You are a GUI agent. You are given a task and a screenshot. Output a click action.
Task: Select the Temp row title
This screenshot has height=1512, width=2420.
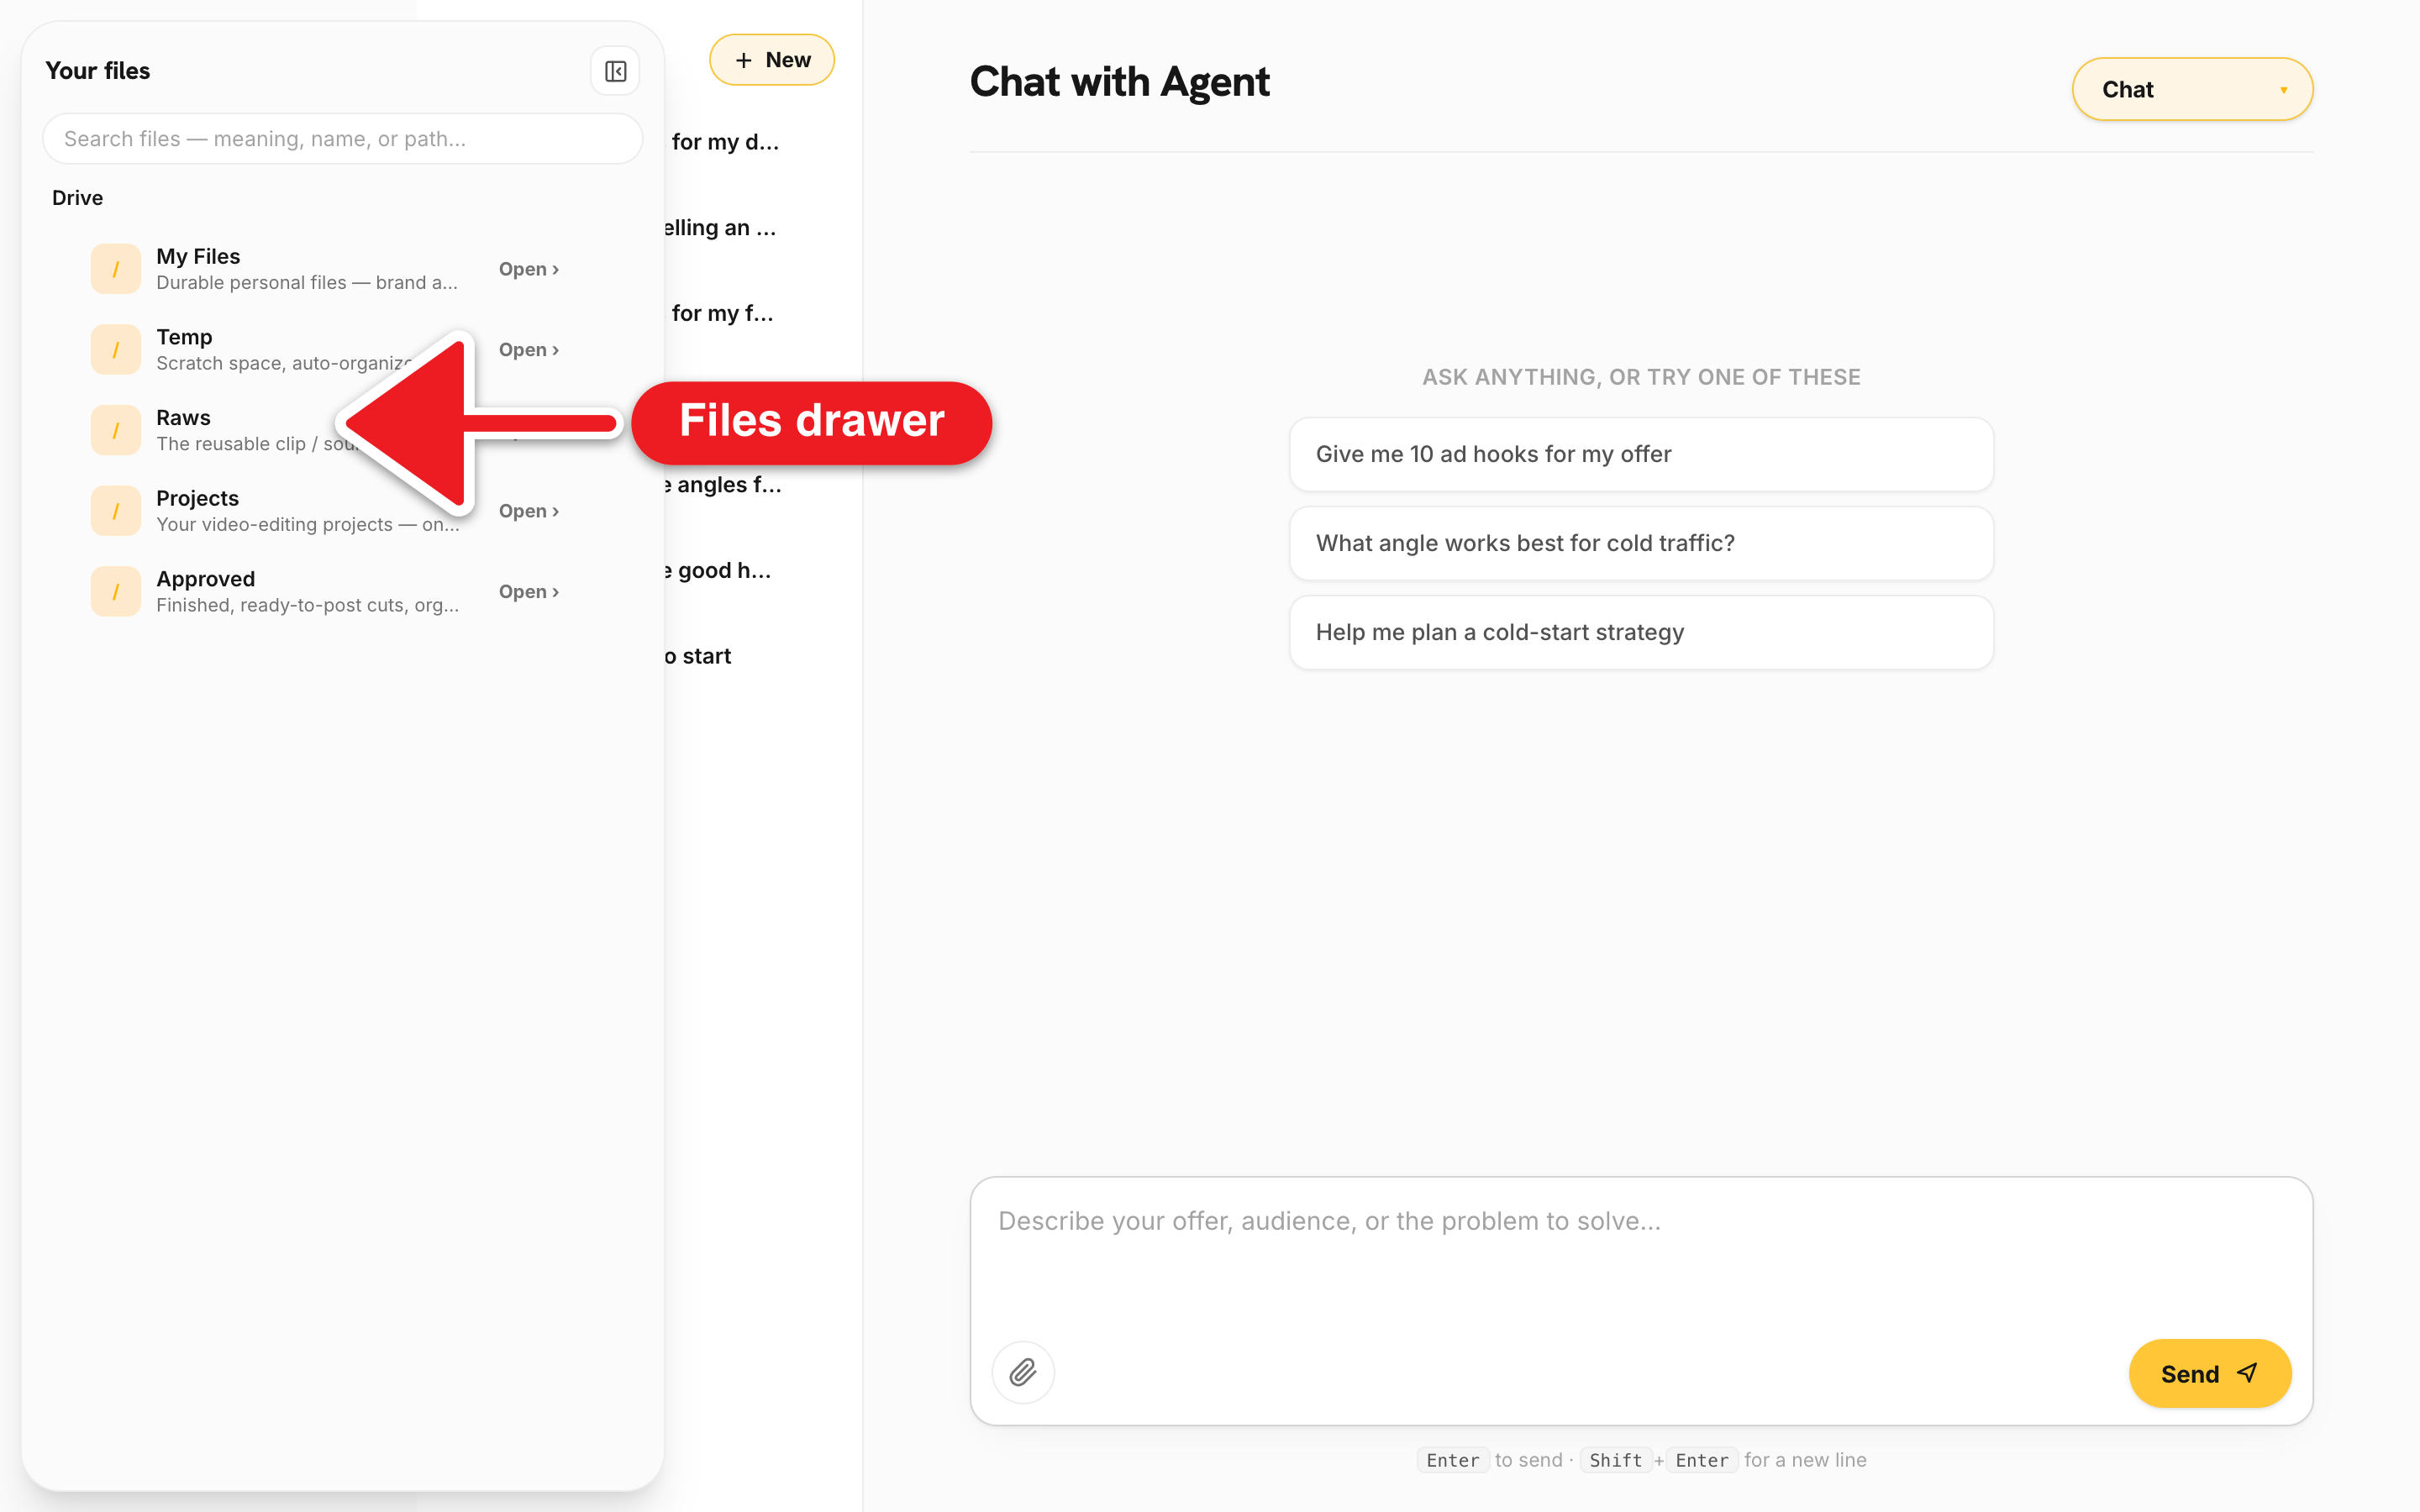point(184,337)
